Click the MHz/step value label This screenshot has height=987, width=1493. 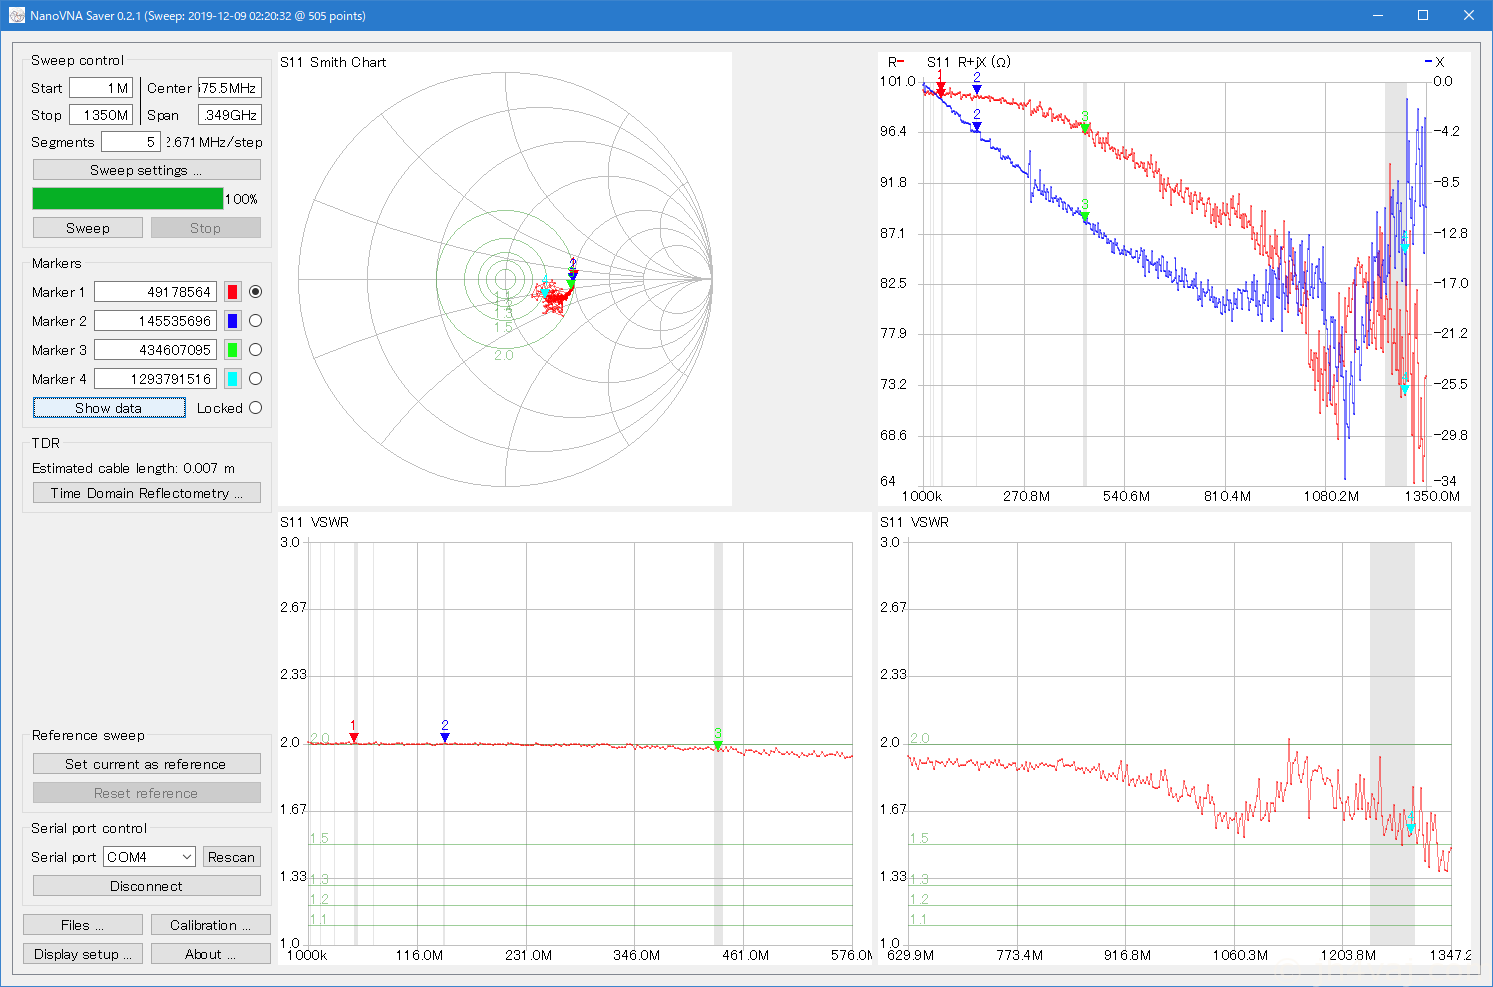coord(214,142)
